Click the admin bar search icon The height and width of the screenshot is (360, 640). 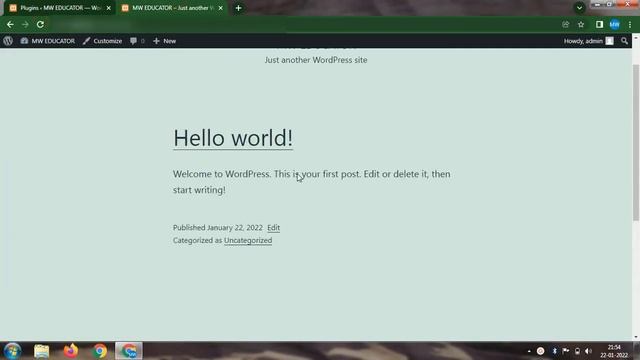coord(624,41)
